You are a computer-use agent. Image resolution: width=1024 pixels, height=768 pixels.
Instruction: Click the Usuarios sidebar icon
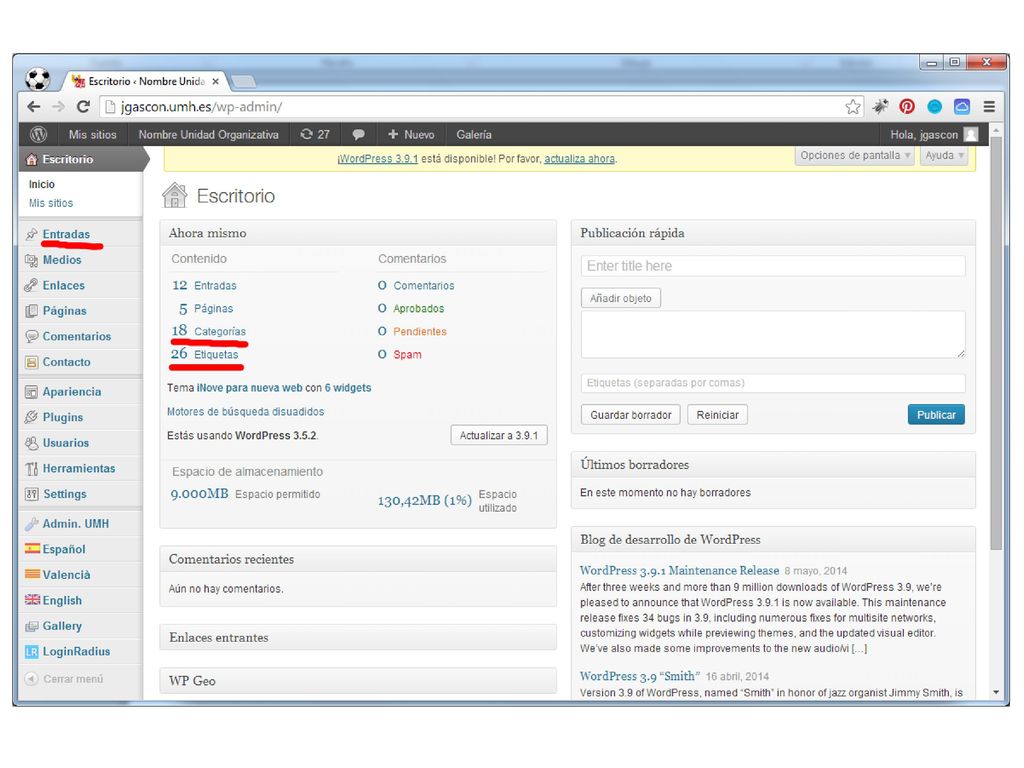(31, 443)
